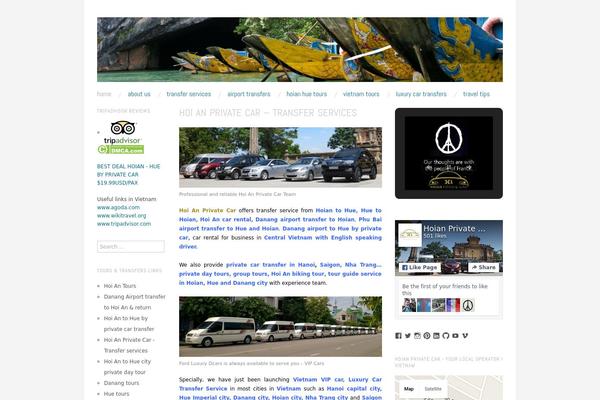Click the parked private cars team photo
Image resolution: width=600 pixels, height=400 pixels.
coord(280,157)
